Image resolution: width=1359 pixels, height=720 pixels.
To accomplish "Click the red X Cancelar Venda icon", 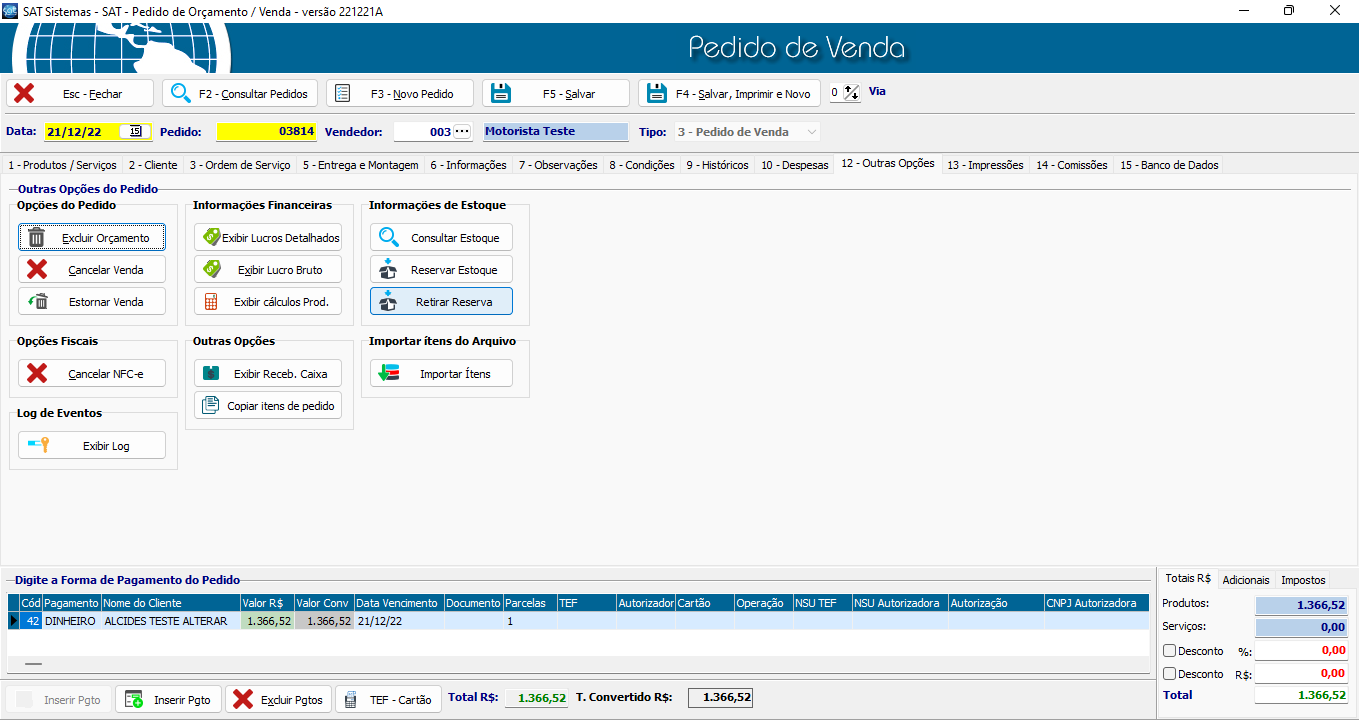I will [37, 270].
